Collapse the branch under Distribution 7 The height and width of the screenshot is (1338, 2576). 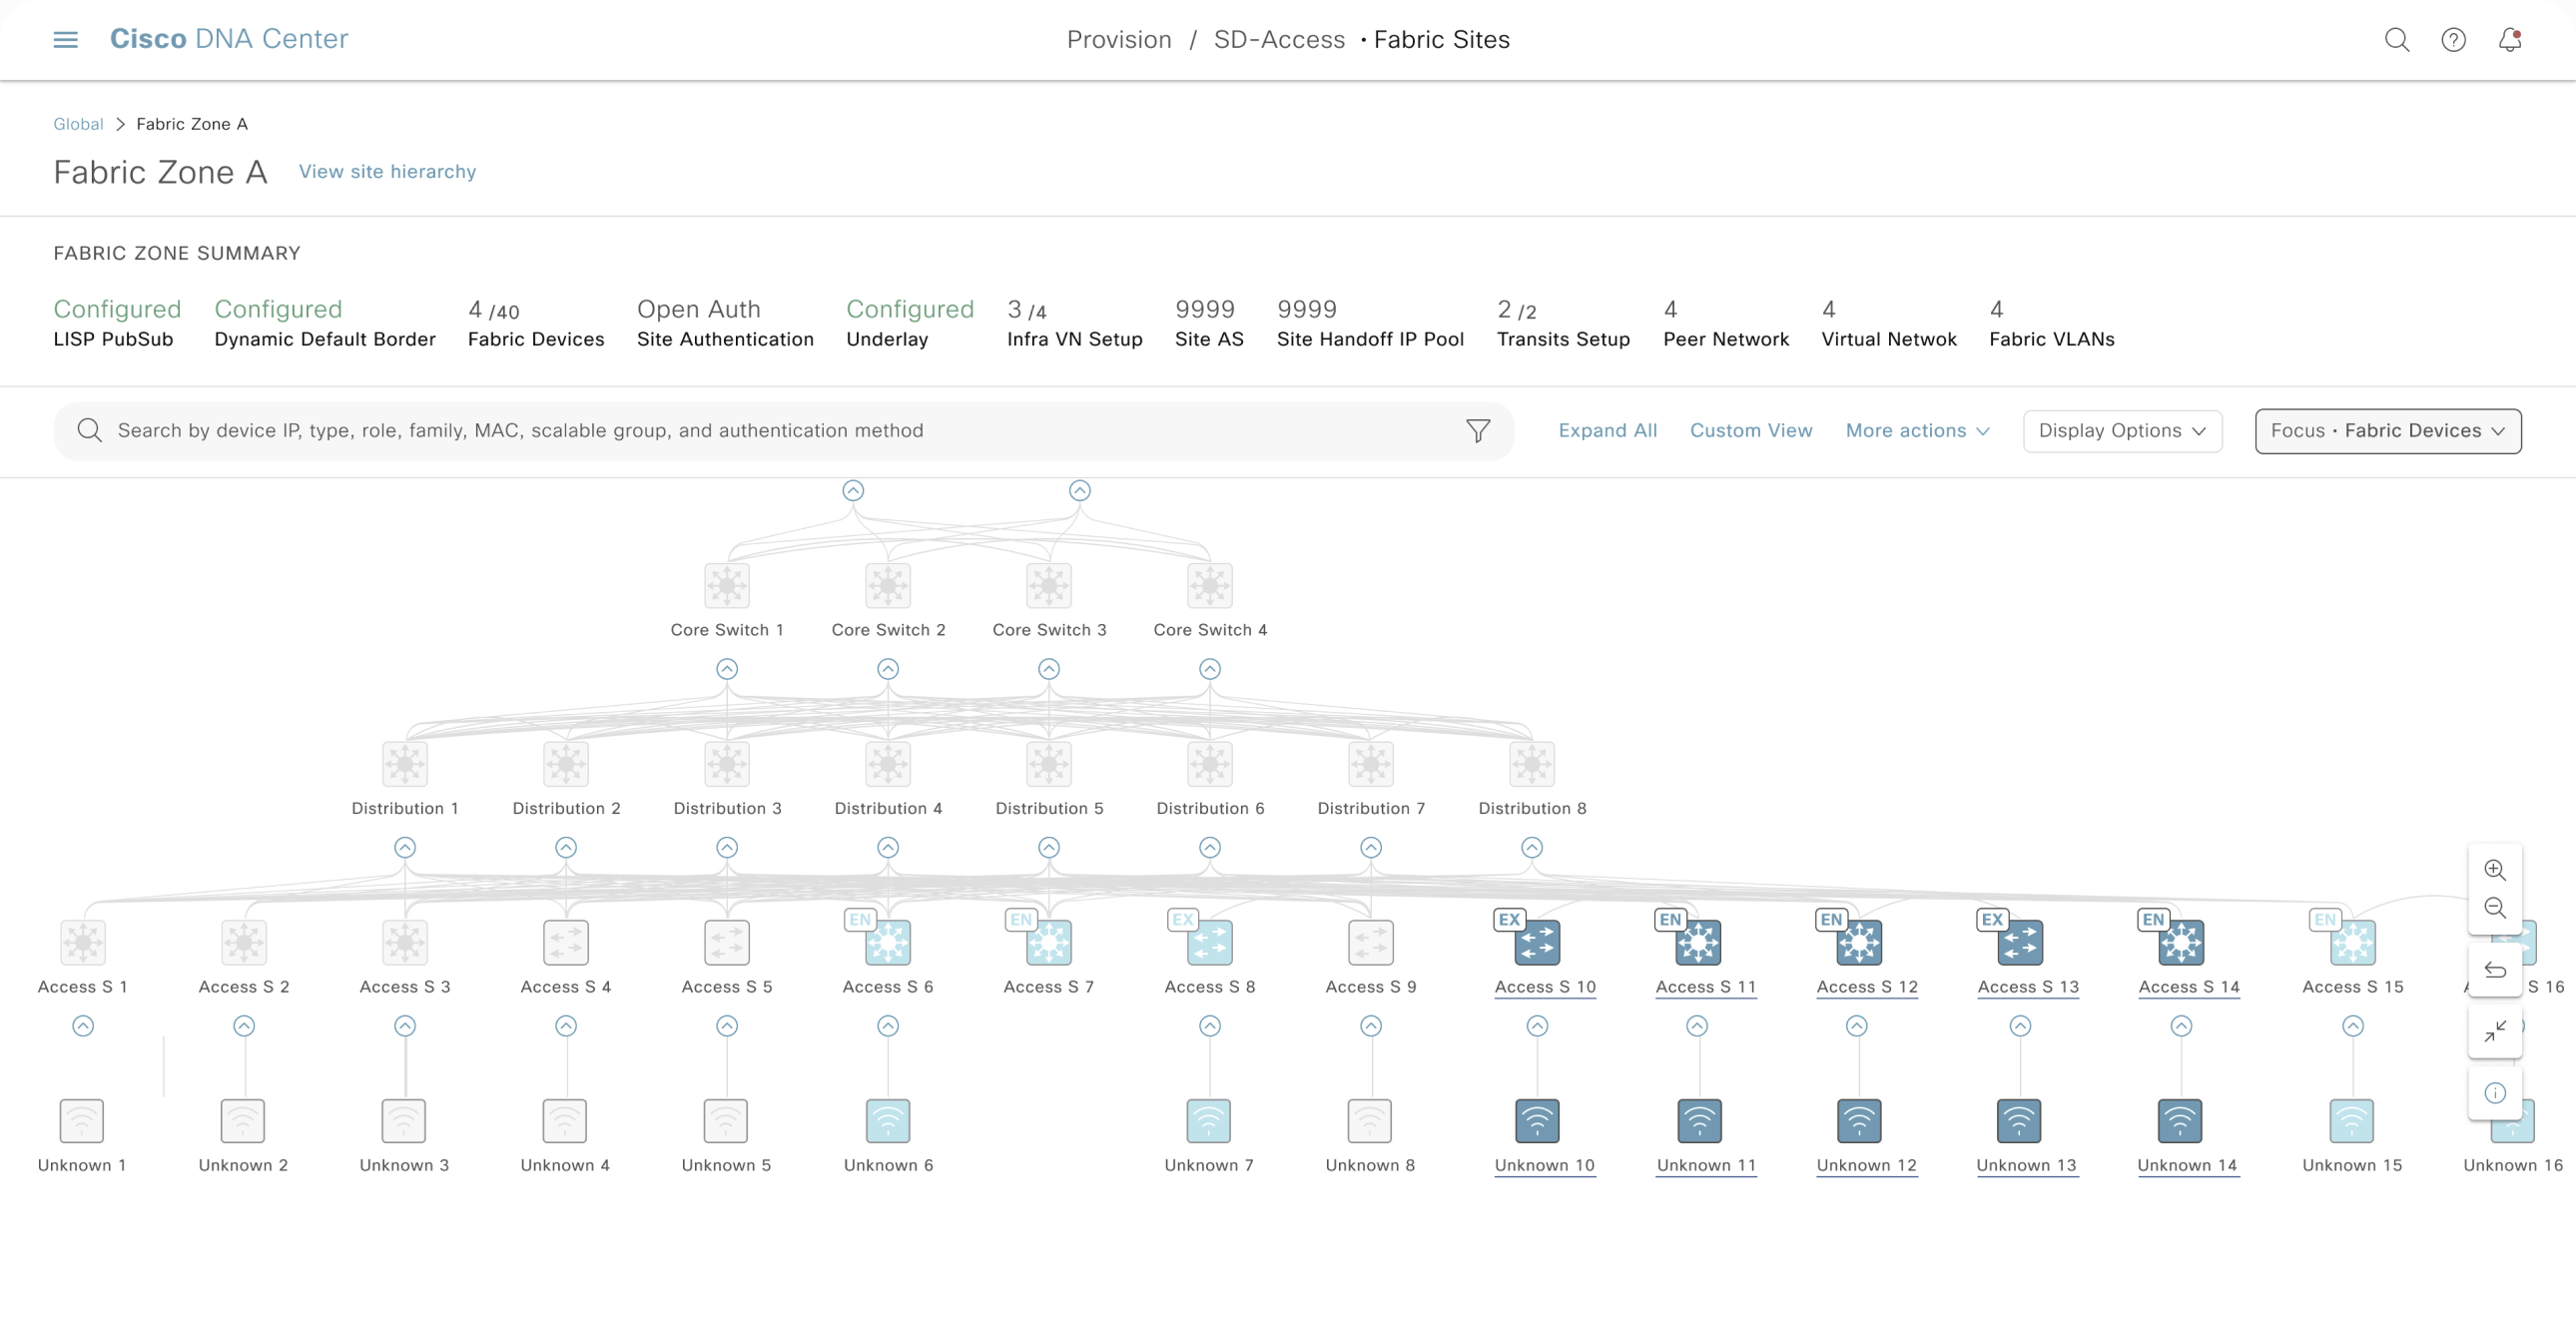click(1371, 848)
